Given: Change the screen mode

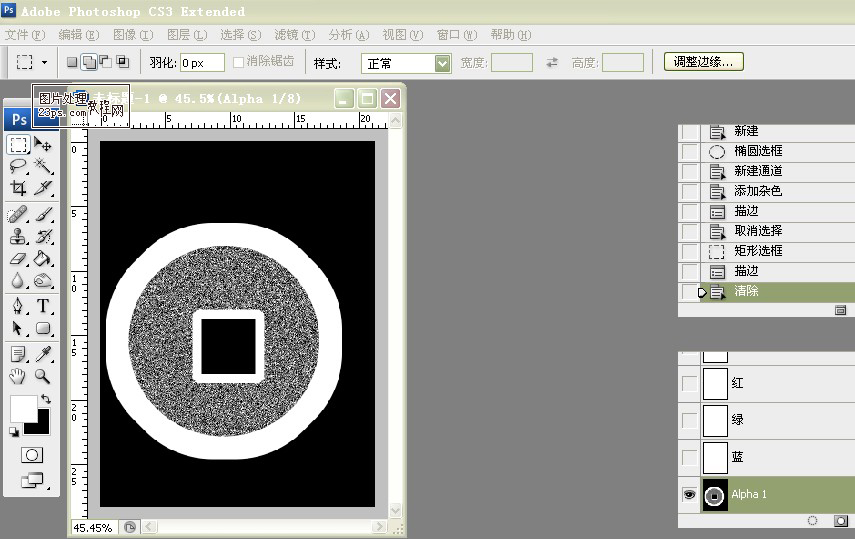Looking at the screenshot, I should point(32,480).
